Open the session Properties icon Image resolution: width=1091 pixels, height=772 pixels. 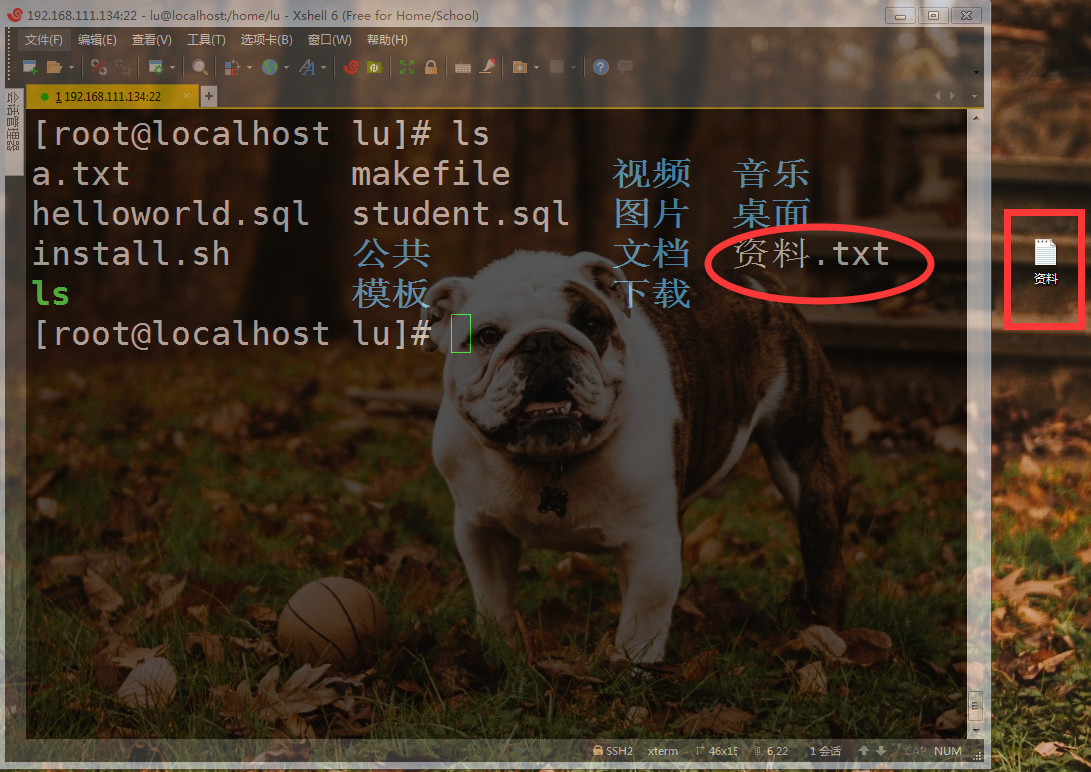click(x=156, y=67)
